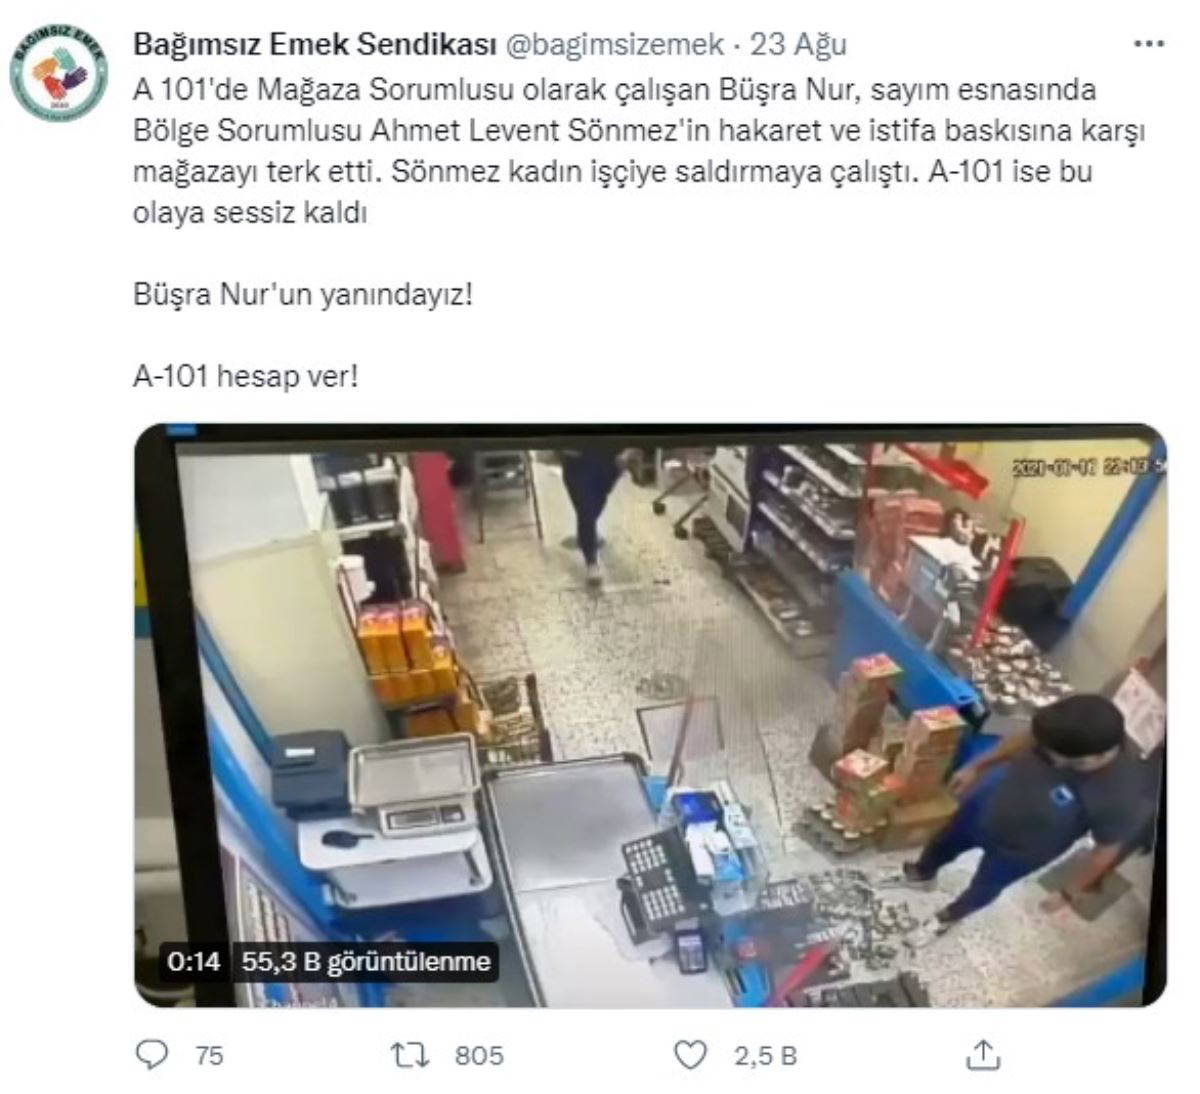Visit the @bagimsizemek handle link
The width and height of the screenshot is (1200, 1094).
[614, 45]
